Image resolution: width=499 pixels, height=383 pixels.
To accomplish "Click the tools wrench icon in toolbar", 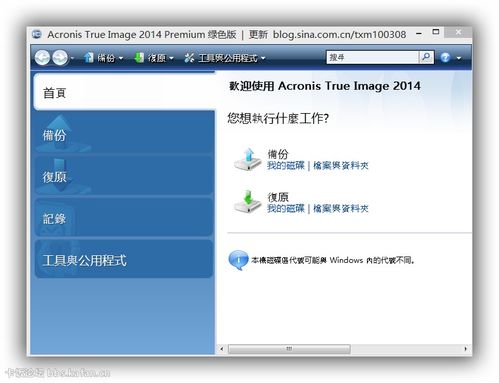I will click(189, 58).
